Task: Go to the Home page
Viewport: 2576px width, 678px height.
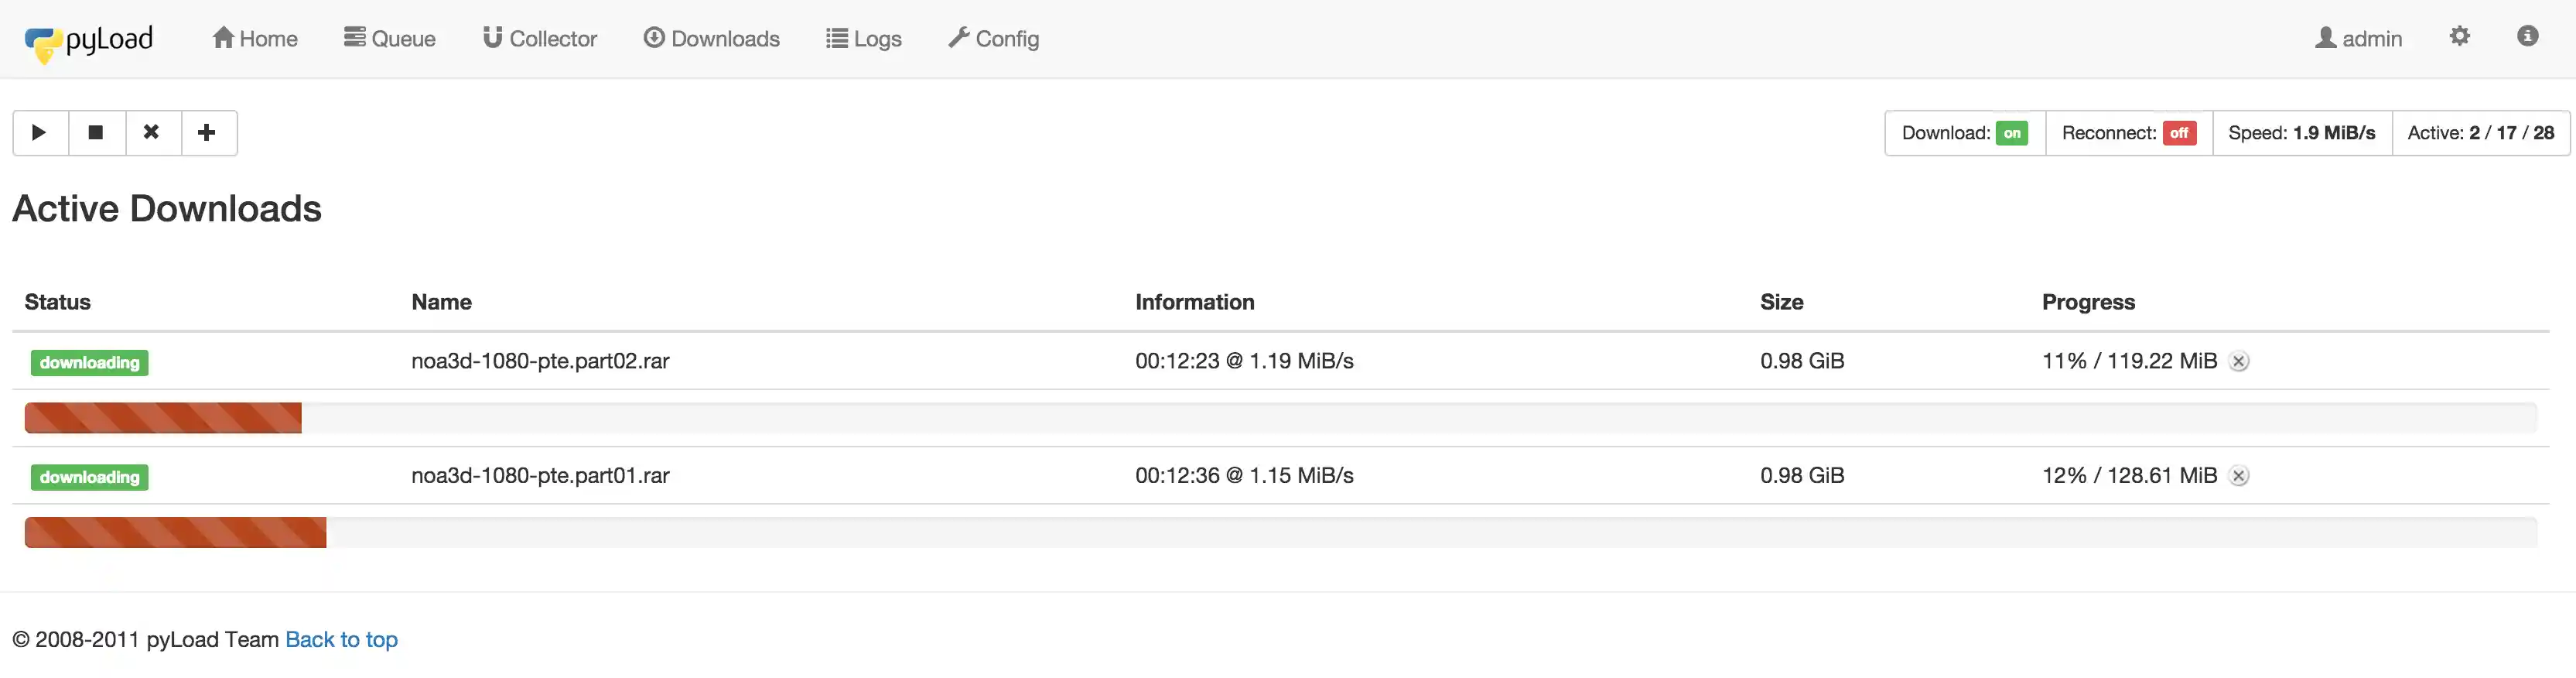Action: (255, 39)
